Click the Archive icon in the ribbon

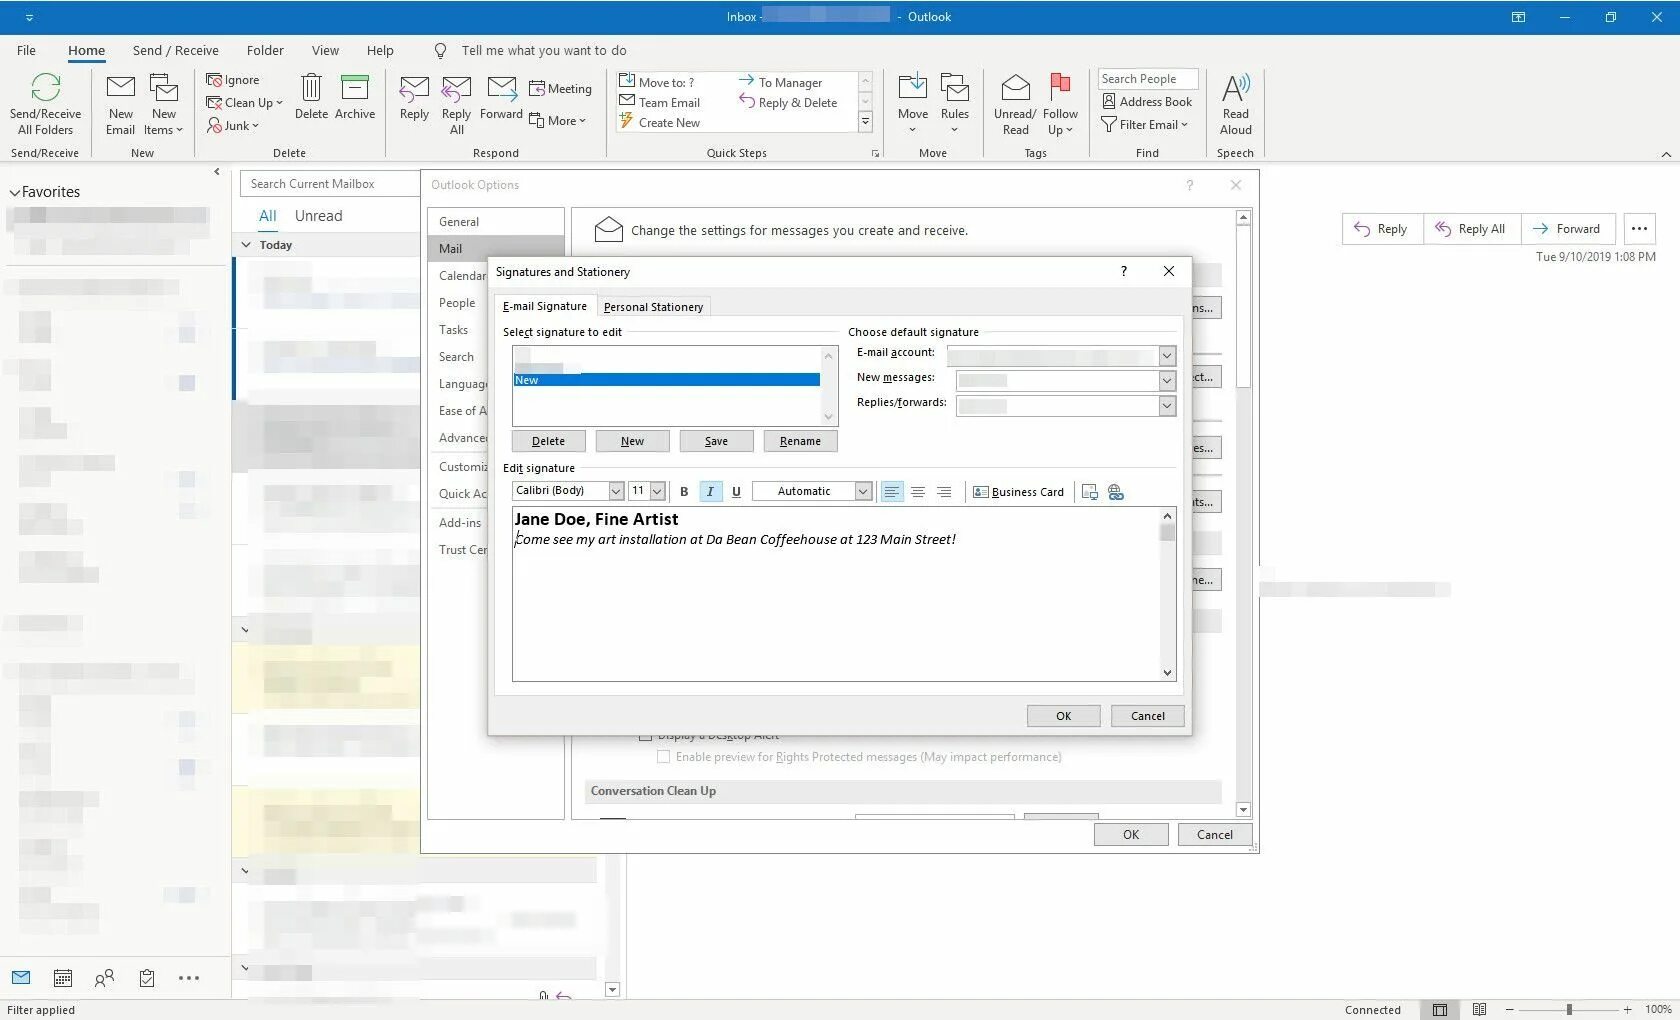[x=355, y=88]
